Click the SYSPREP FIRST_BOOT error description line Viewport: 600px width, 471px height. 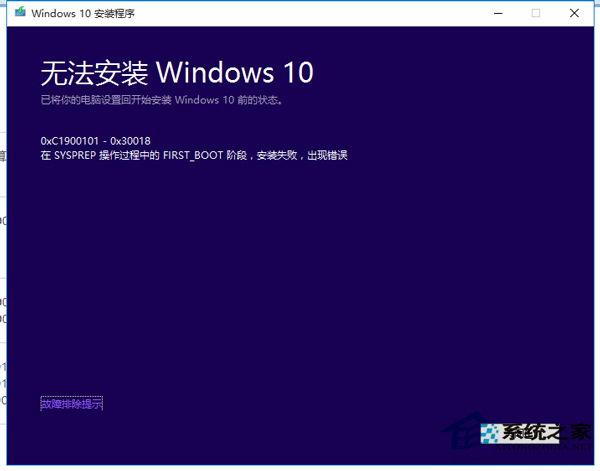click(194, 155)
